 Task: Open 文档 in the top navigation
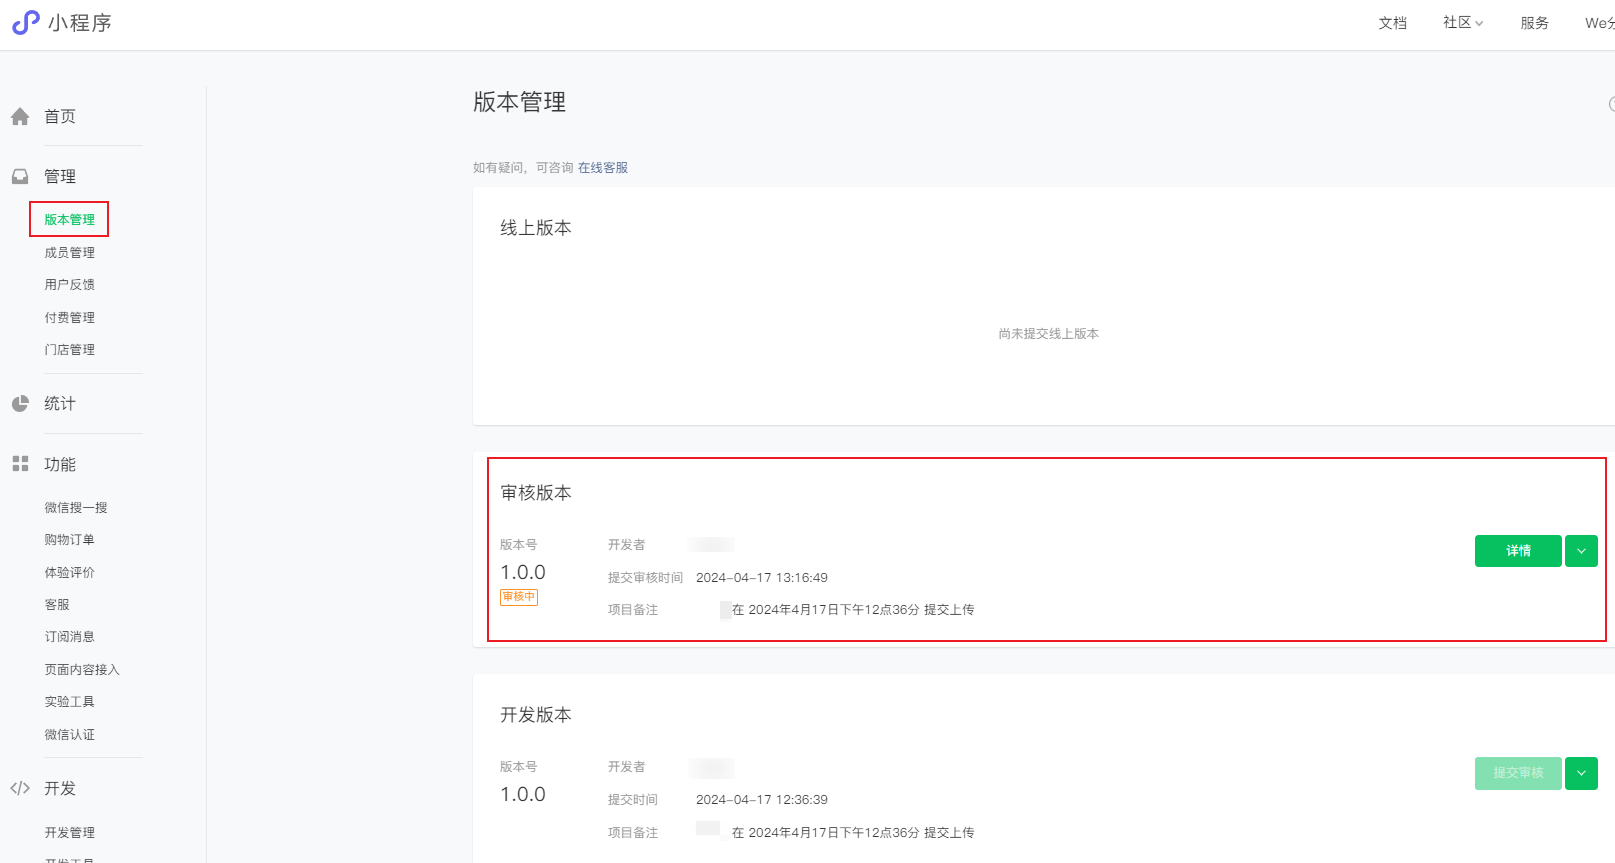click(x=1392, y=23)
